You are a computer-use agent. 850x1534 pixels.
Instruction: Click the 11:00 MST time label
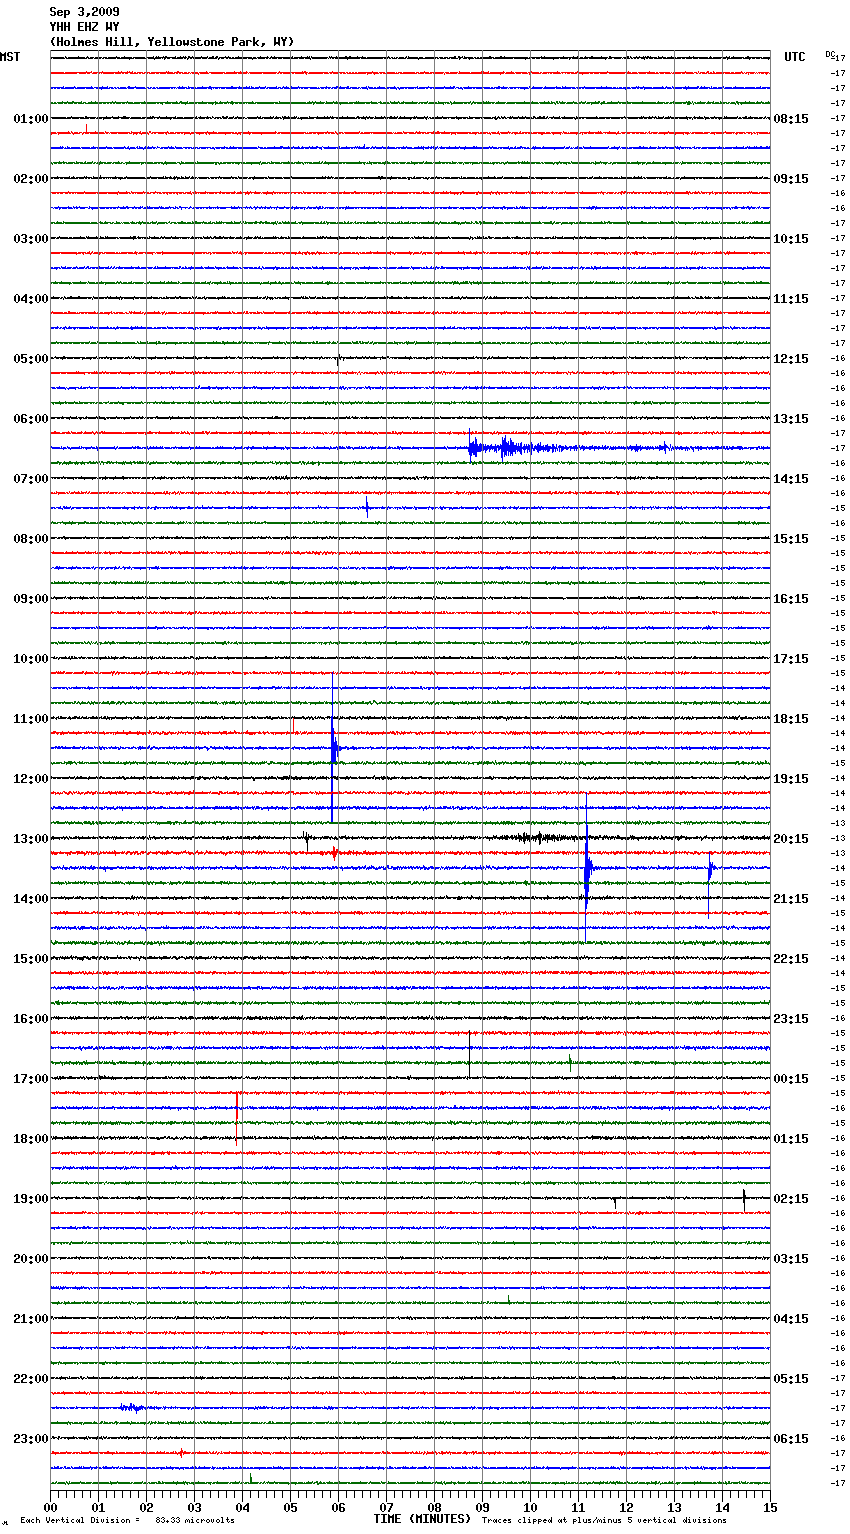coord(31,719)
